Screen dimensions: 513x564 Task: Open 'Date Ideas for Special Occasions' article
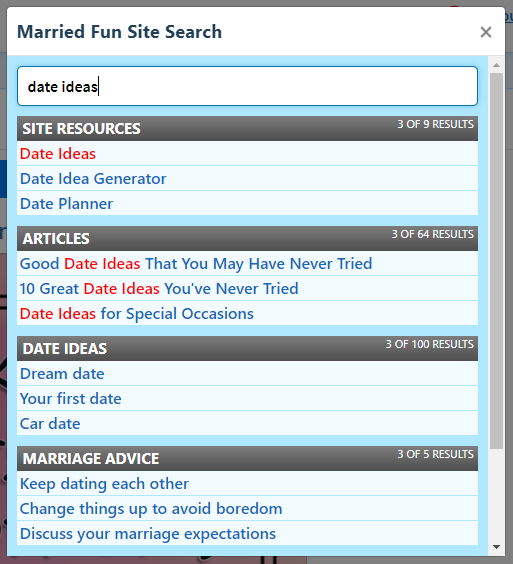[x=136, y=314]
